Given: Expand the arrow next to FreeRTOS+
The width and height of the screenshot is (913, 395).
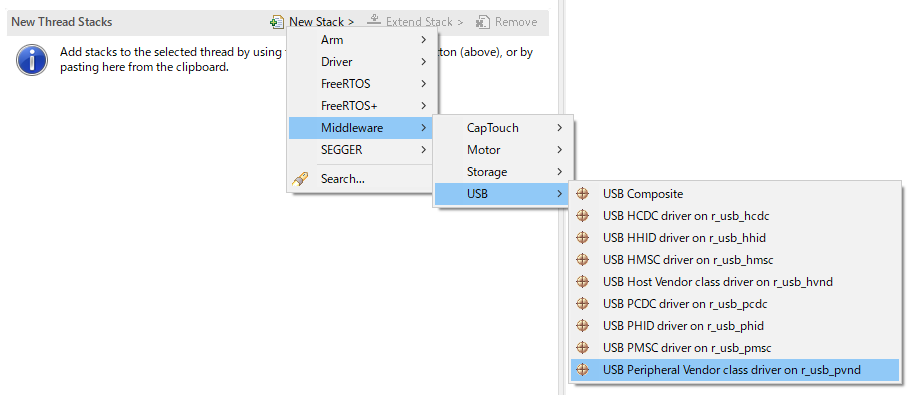Looking at the screenshot, I should 423,106.
